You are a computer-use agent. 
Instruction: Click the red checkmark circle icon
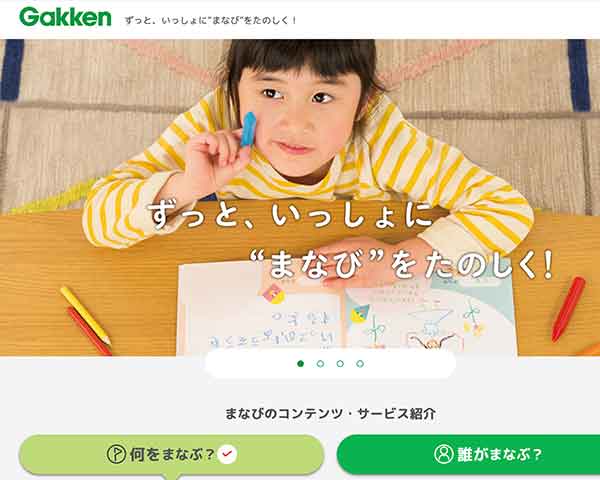point(227,454)
